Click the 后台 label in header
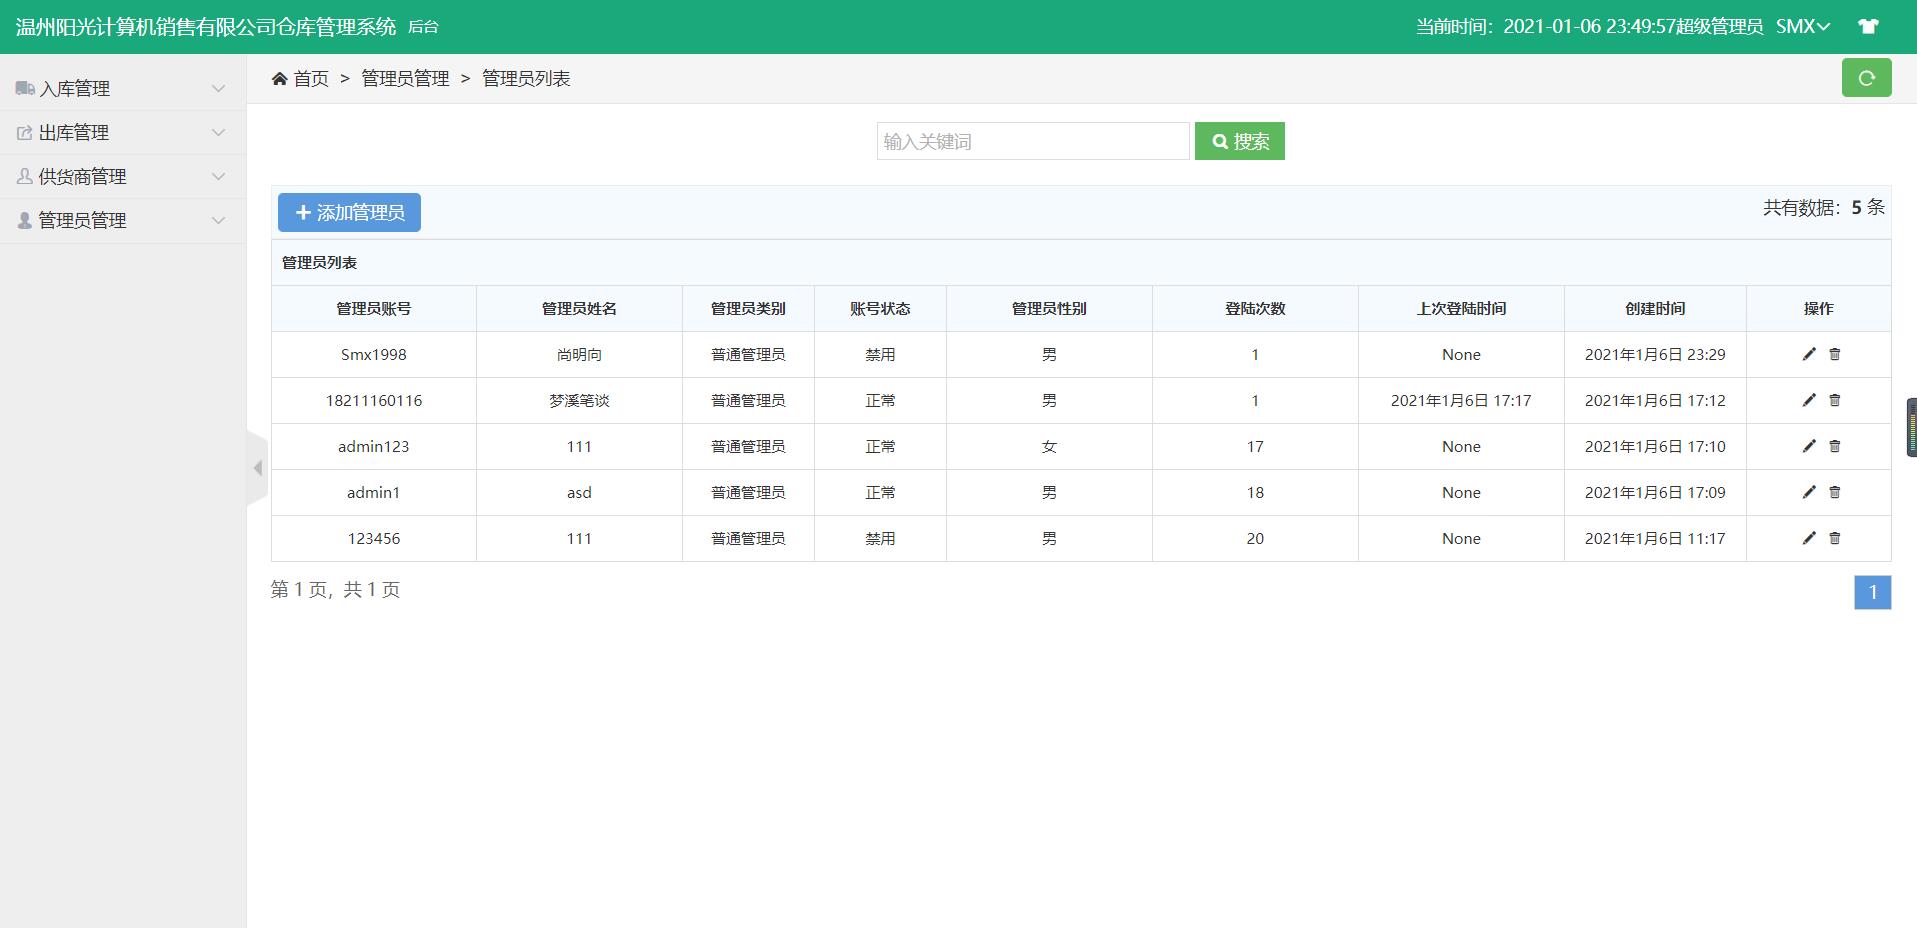This screenshot has height=928, width=1917. point(423,27)
